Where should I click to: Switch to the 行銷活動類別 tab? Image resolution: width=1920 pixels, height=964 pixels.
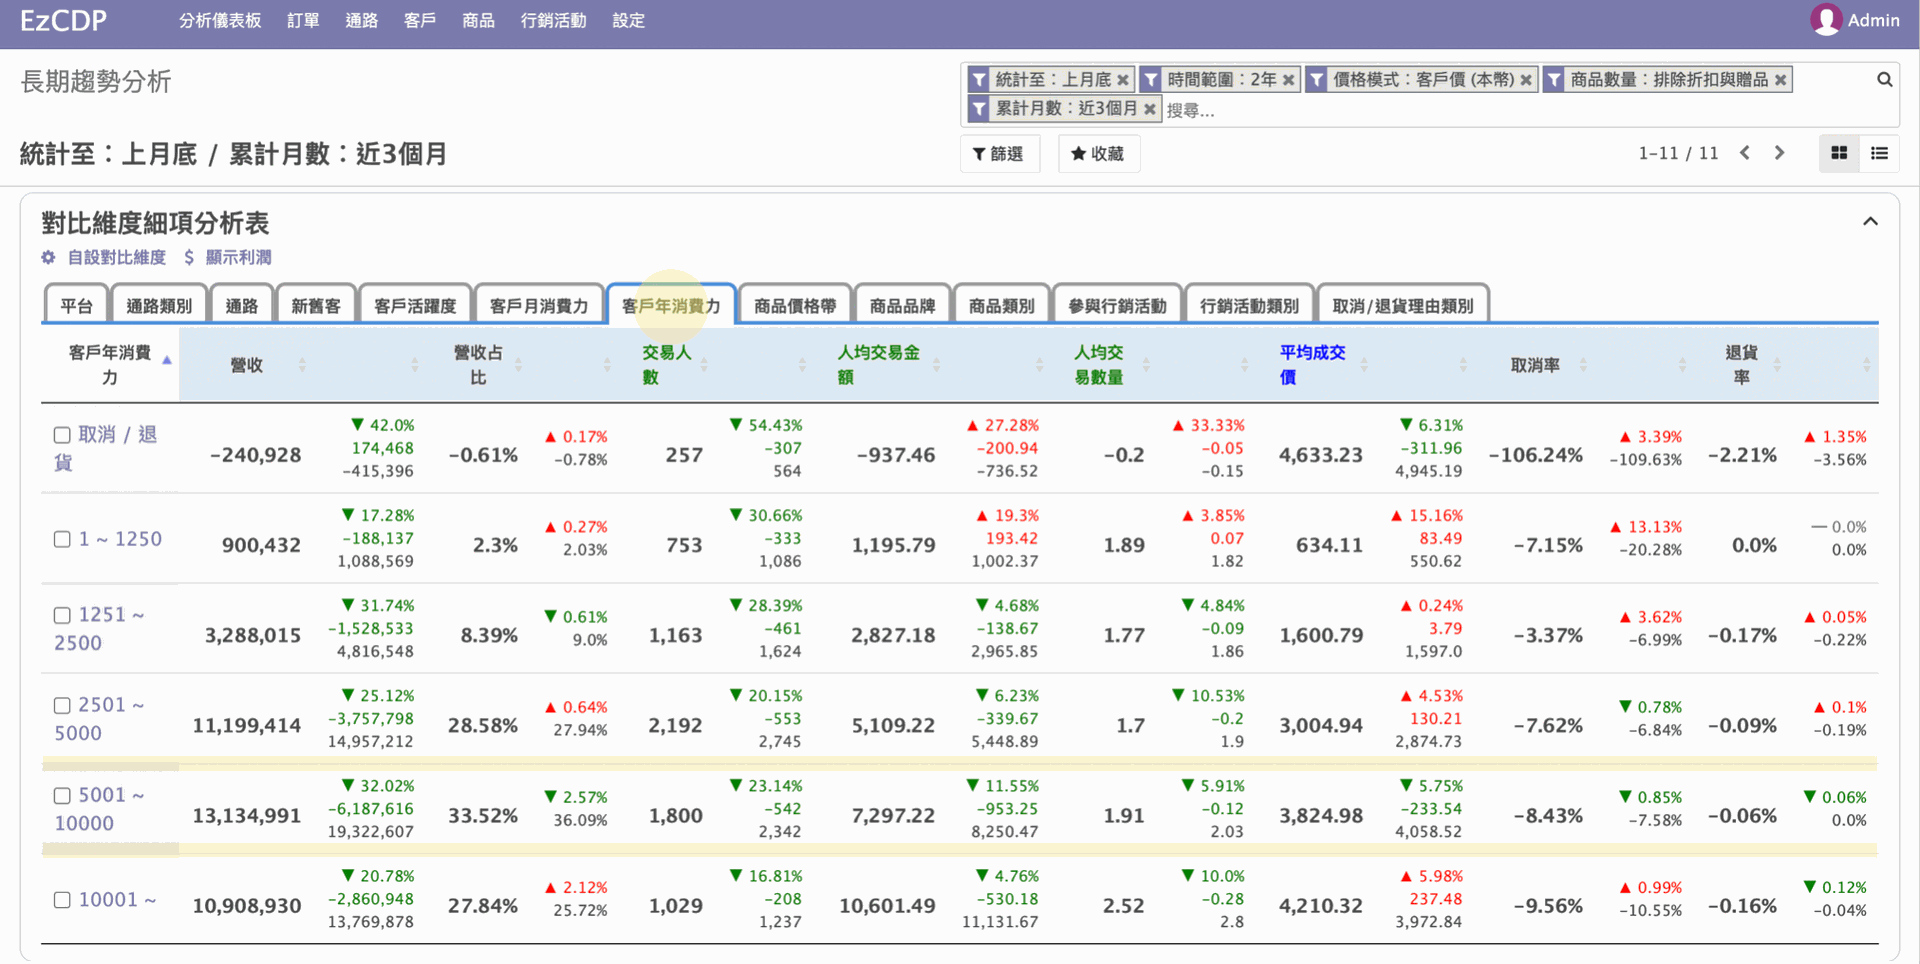[1249, 306]
